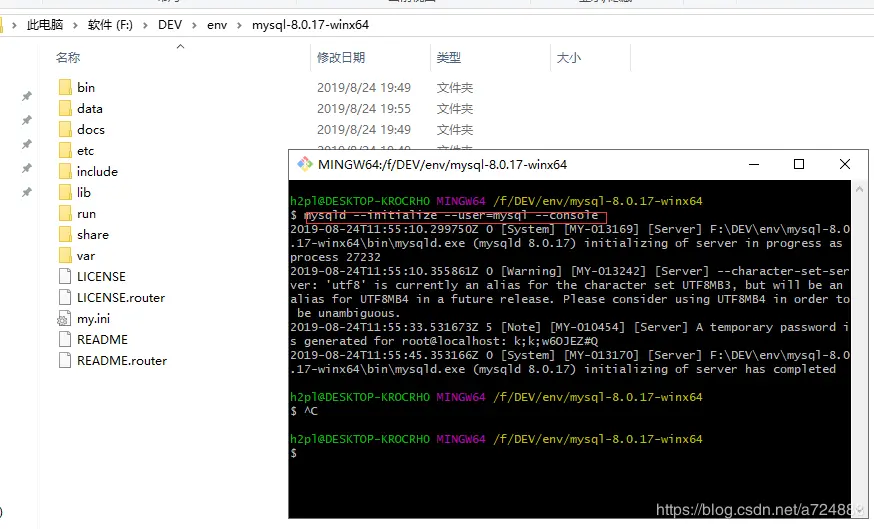
Task: Expand breadcrumb chevron after 此电脑
Action: point(75,25)
